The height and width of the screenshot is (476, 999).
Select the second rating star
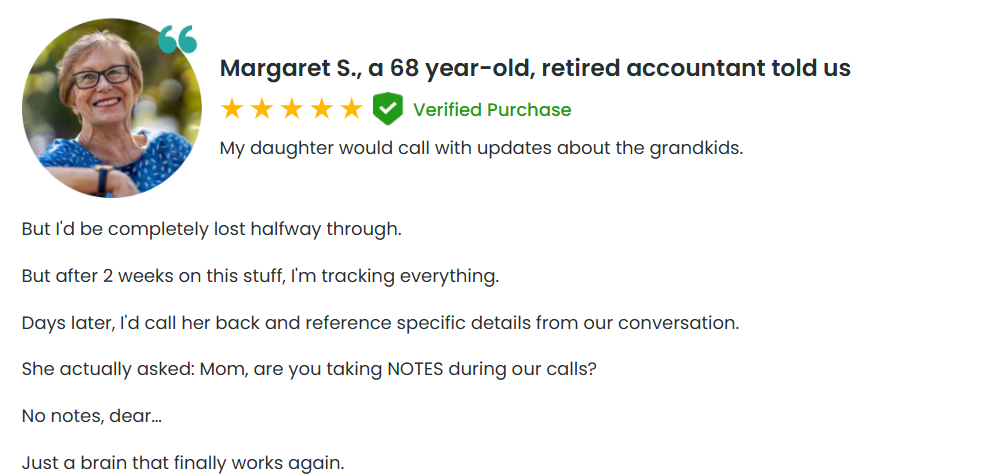click(262, 109)
